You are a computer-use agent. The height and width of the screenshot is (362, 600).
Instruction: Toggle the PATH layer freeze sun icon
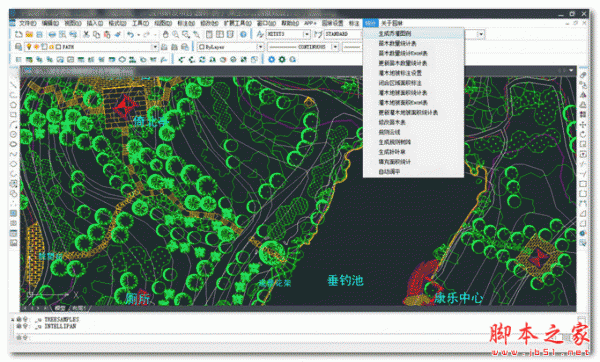tap(37, 47)
